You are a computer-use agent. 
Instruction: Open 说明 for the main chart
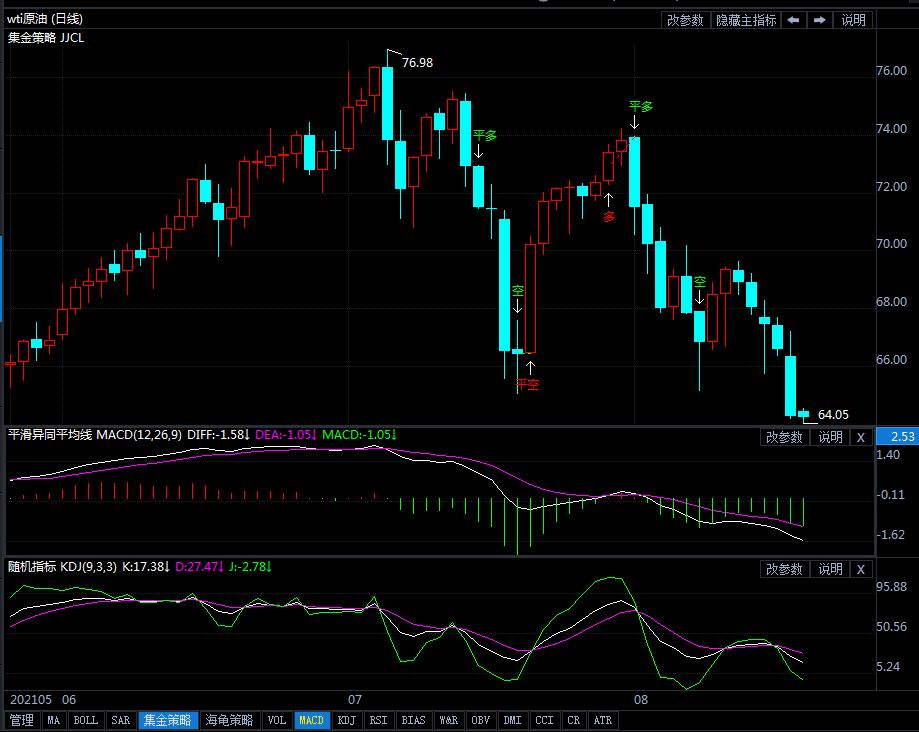pyautogui.click(x=853, y=20)
